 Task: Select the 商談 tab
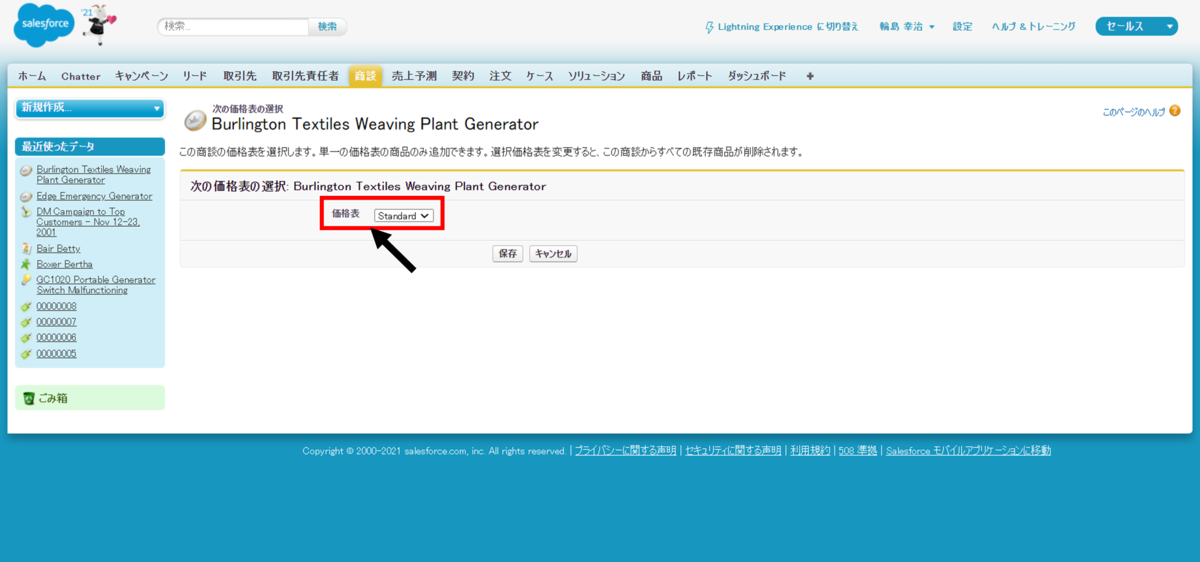point(365,76)
